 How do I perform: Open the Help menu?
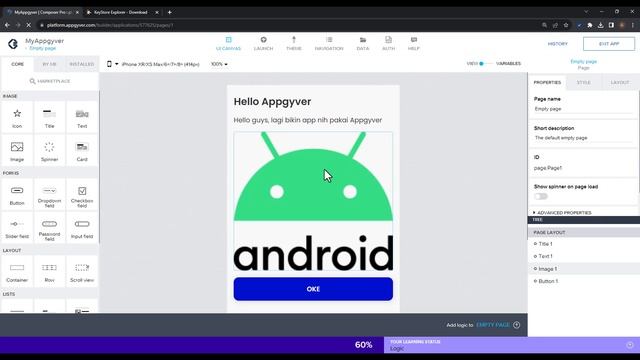click(x=413, y=44)
